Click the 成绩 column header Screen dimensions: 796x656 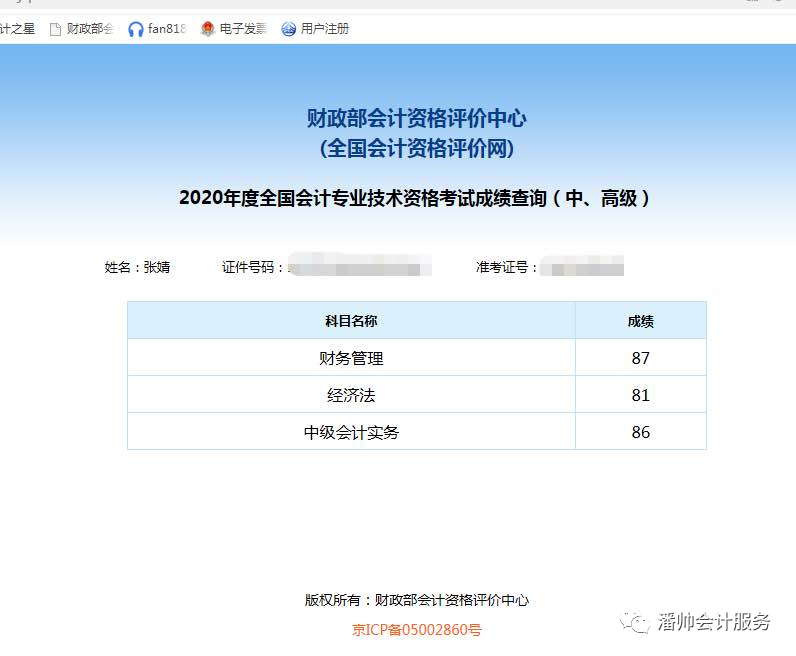click(x=641, y=320)
